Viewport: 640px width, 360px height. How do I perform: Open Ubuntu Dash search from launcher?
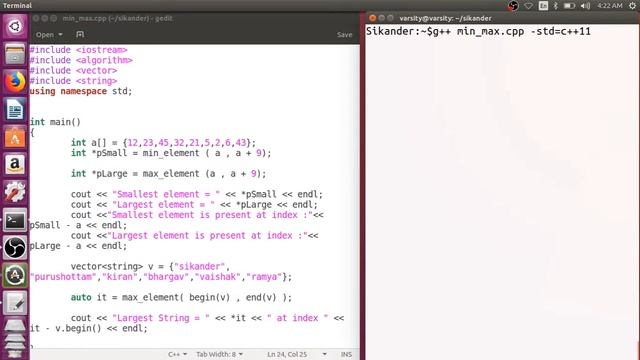coord(15,27)
